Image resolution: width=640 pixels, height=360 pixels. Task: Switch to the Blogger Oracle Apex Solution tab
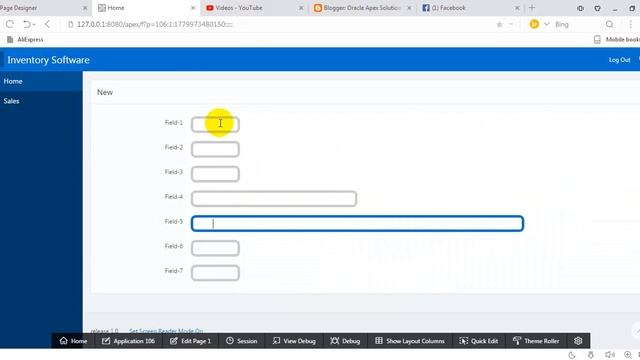click(x=362, y=8)
